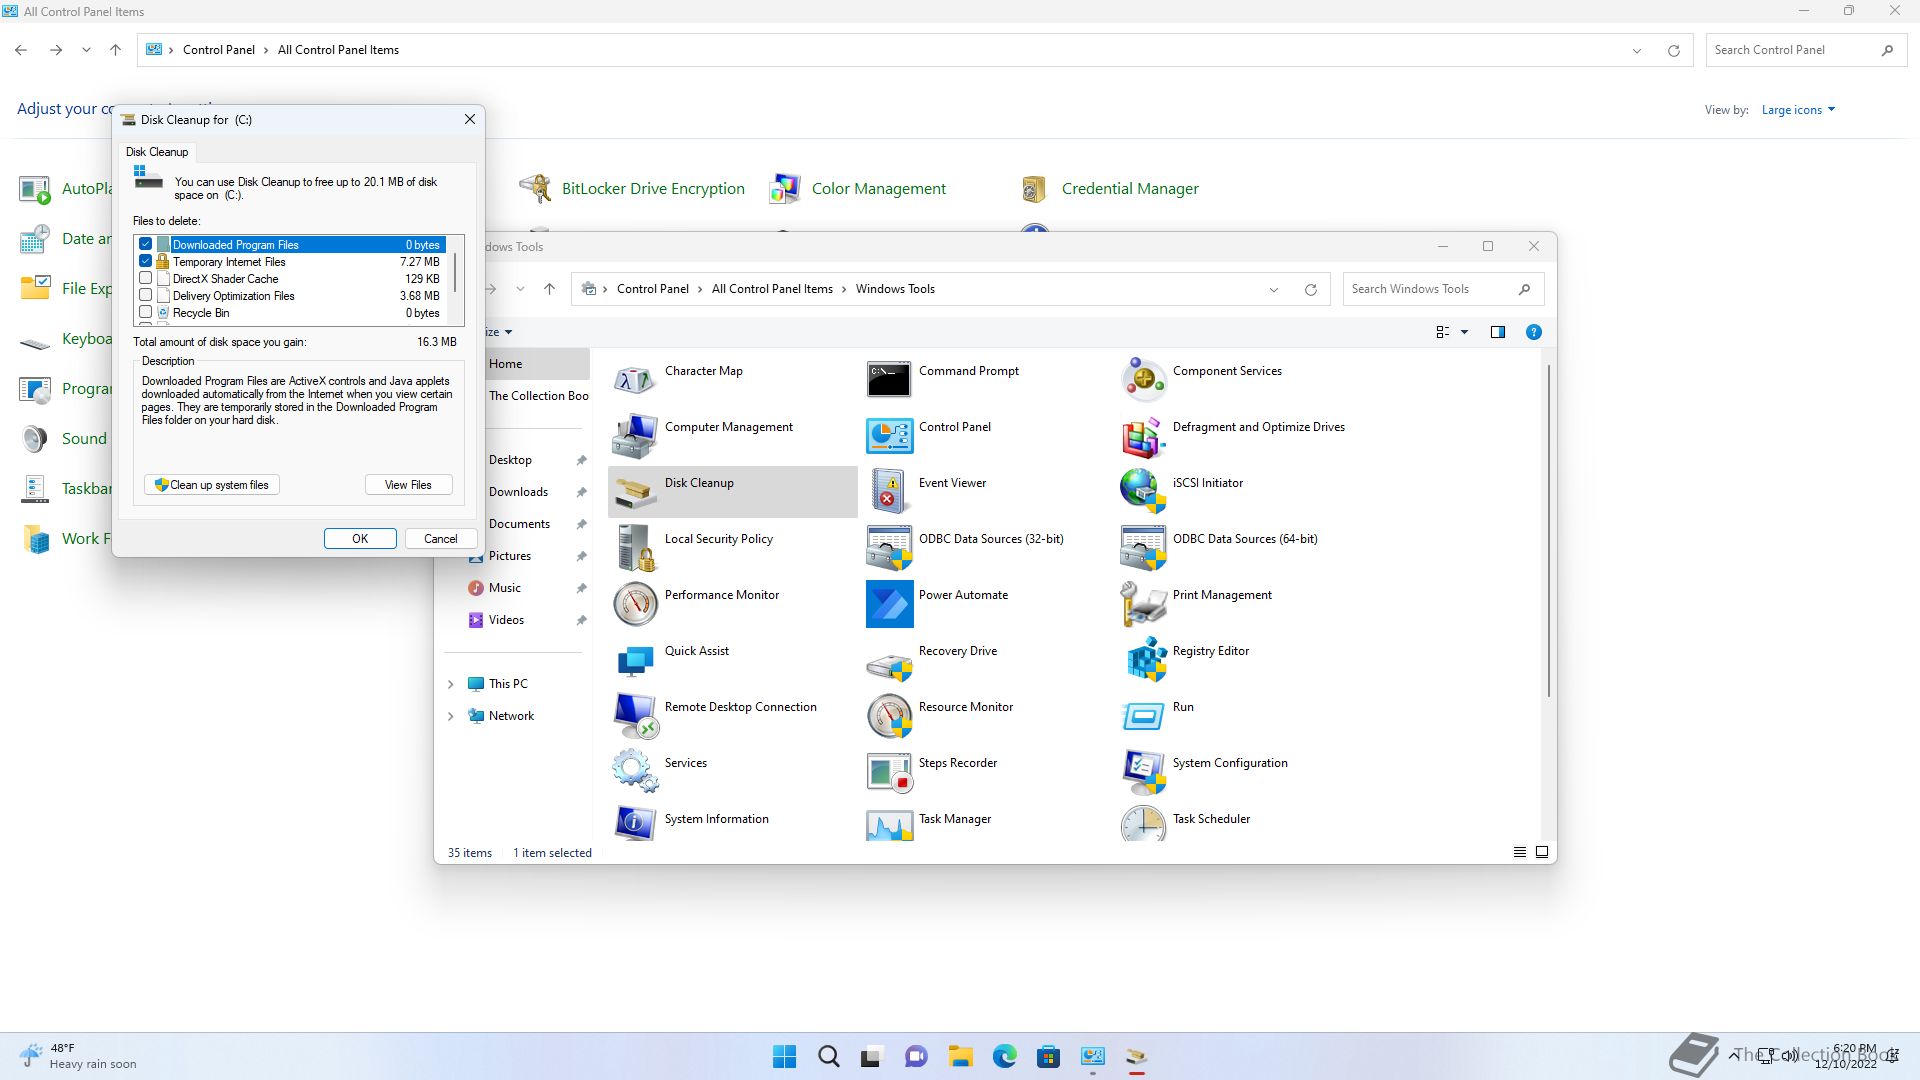Viewport: 1920px width, 1080px height.
Task: Confirm Disk Cleanup with OK
Action: click(360, 538)
